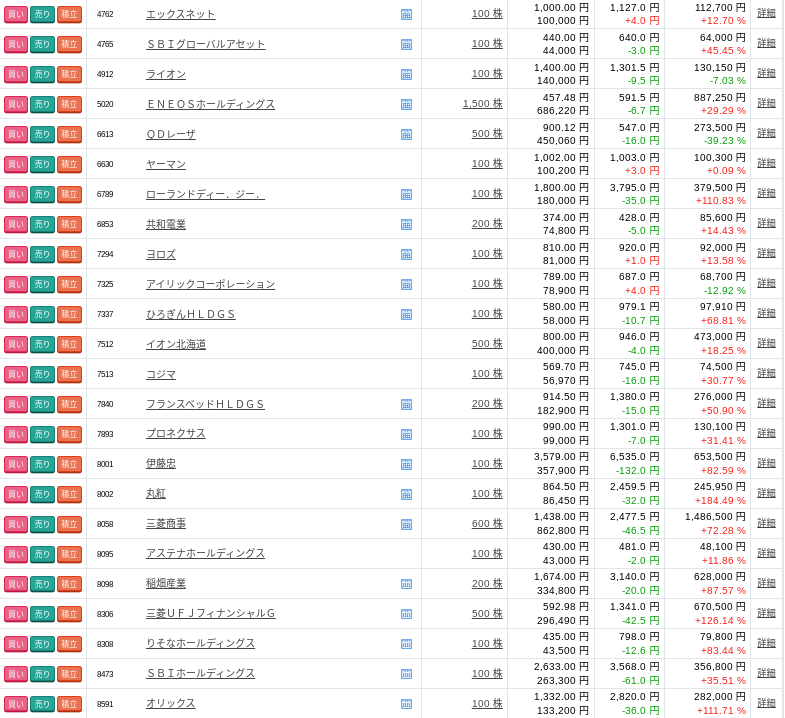
Task: Click 売り button for 伊藤忠
Action: click(x=42, y=464)
